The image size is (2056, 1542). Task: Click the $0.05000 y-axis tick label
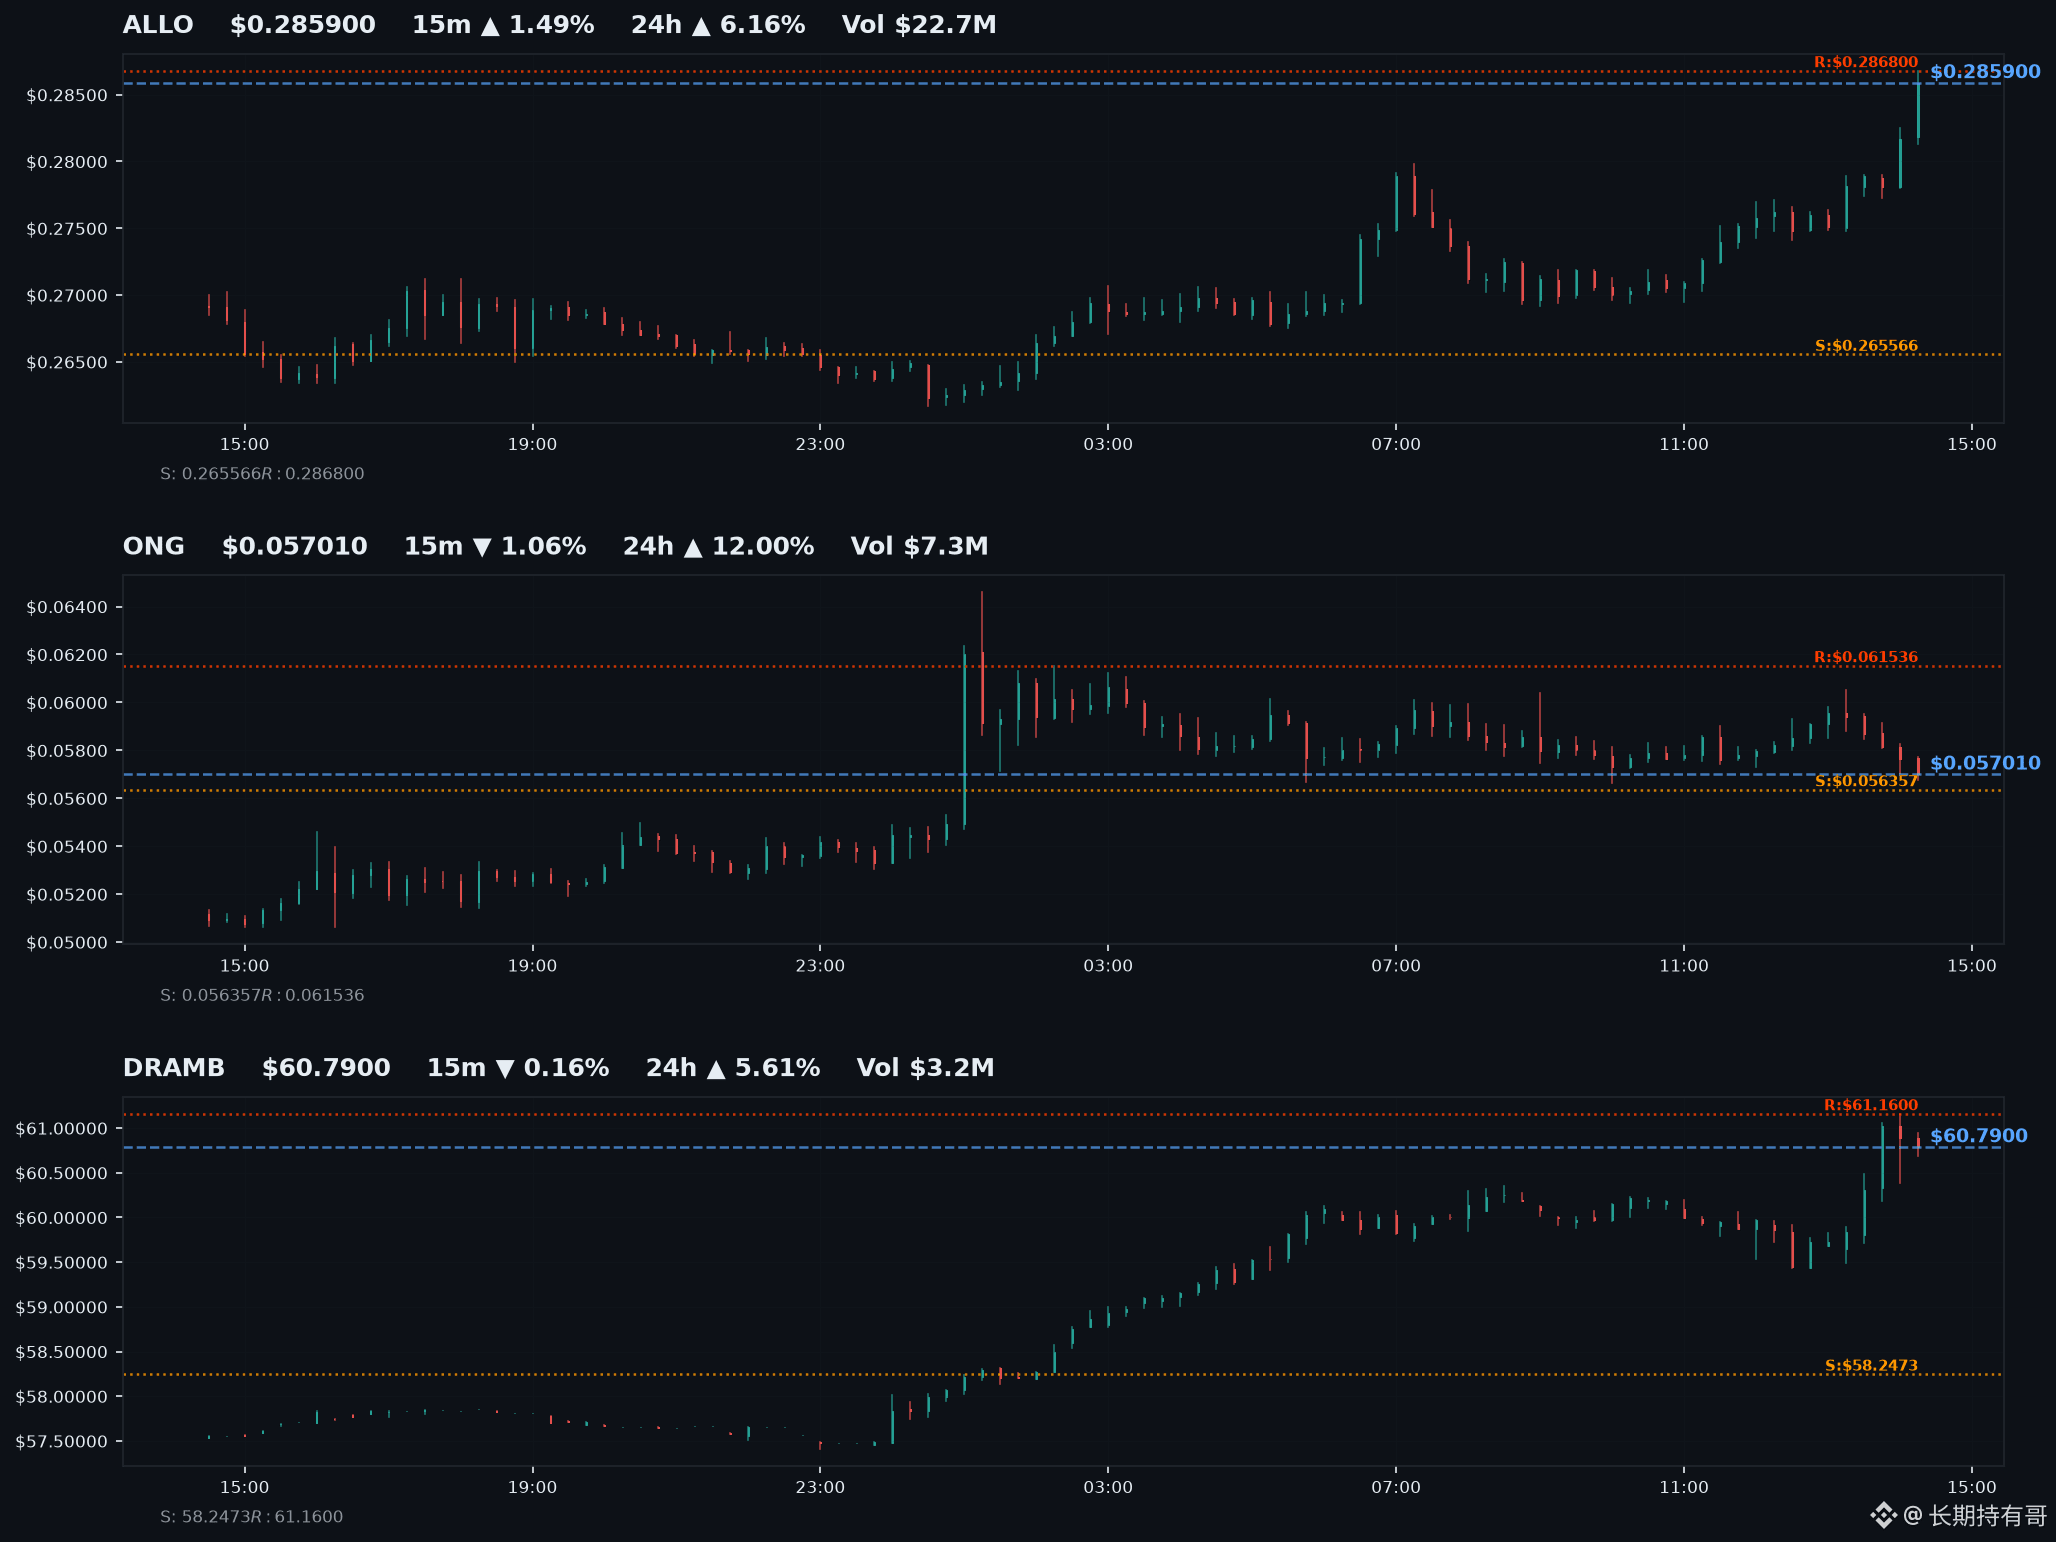click(x=67, y=943)
